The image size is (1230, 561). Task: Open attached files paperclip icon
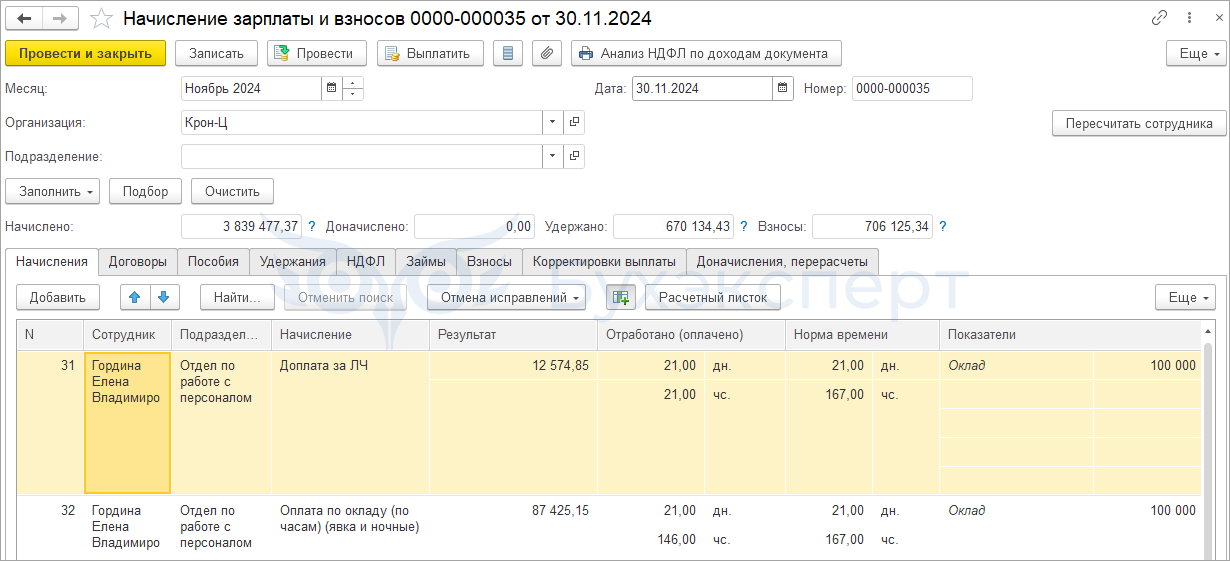(x=546, y=53)
